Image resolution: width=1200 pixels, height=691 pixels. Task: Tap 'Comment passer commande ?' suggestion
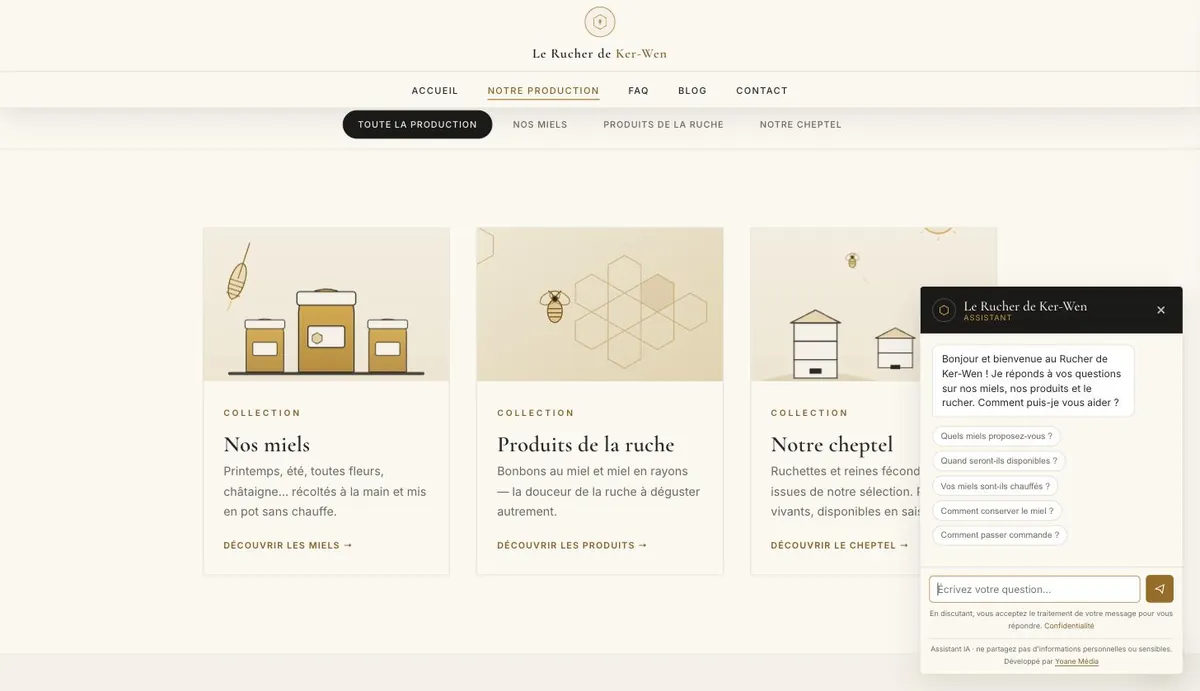[x=1000, y=535]
